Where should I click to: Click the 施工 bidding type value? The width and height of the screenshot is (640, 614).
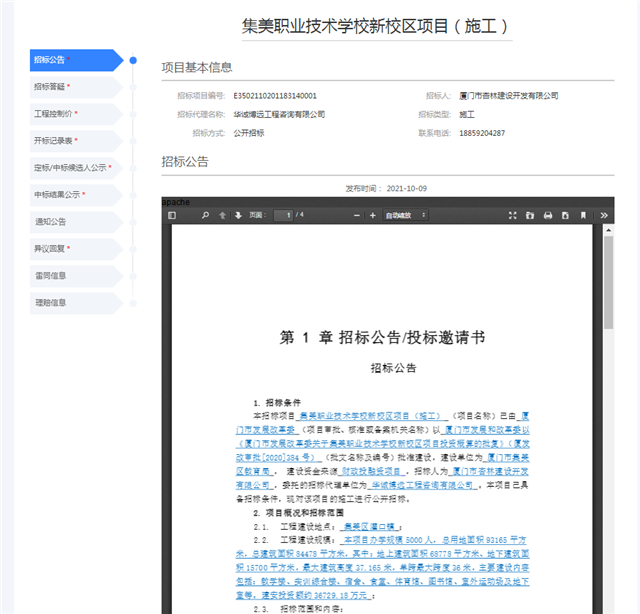click(x=467, y=114)
